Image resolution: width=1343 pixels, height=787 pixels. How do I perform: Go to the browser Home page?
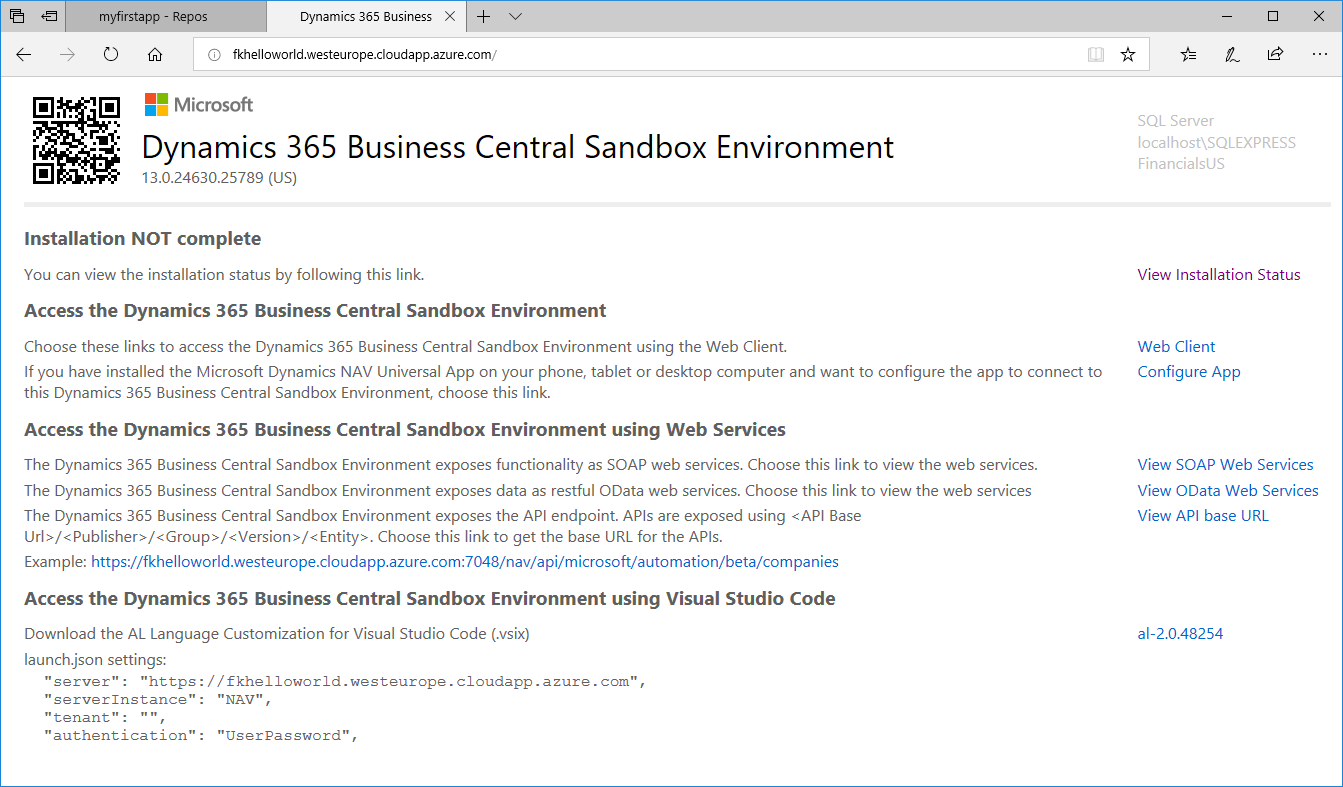click(154, 55)
